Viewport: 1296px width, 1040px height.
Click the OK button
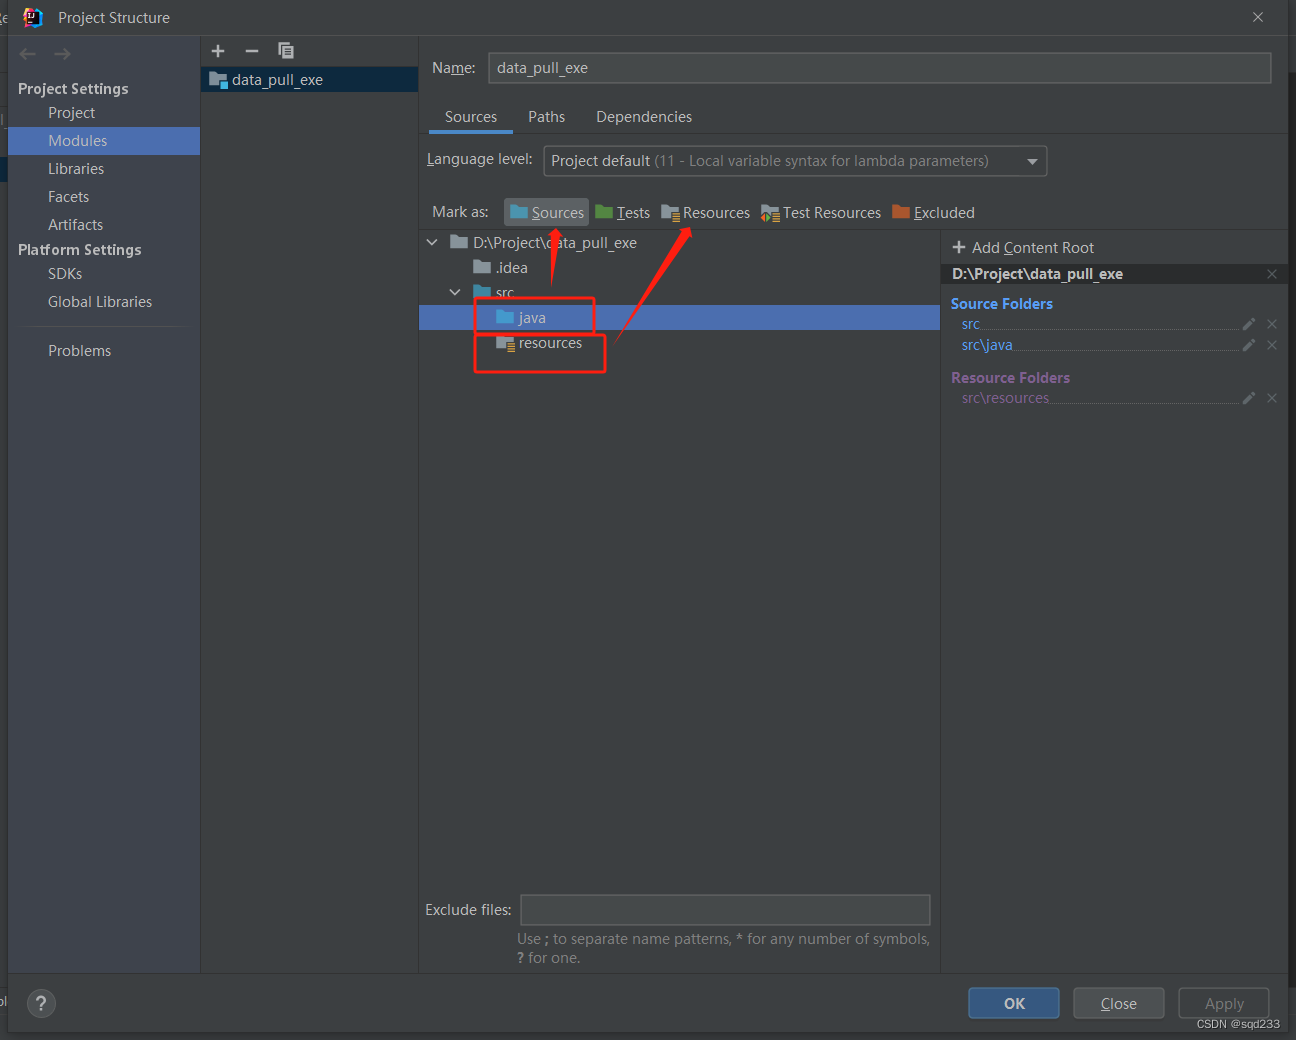click(1014, 1003)
